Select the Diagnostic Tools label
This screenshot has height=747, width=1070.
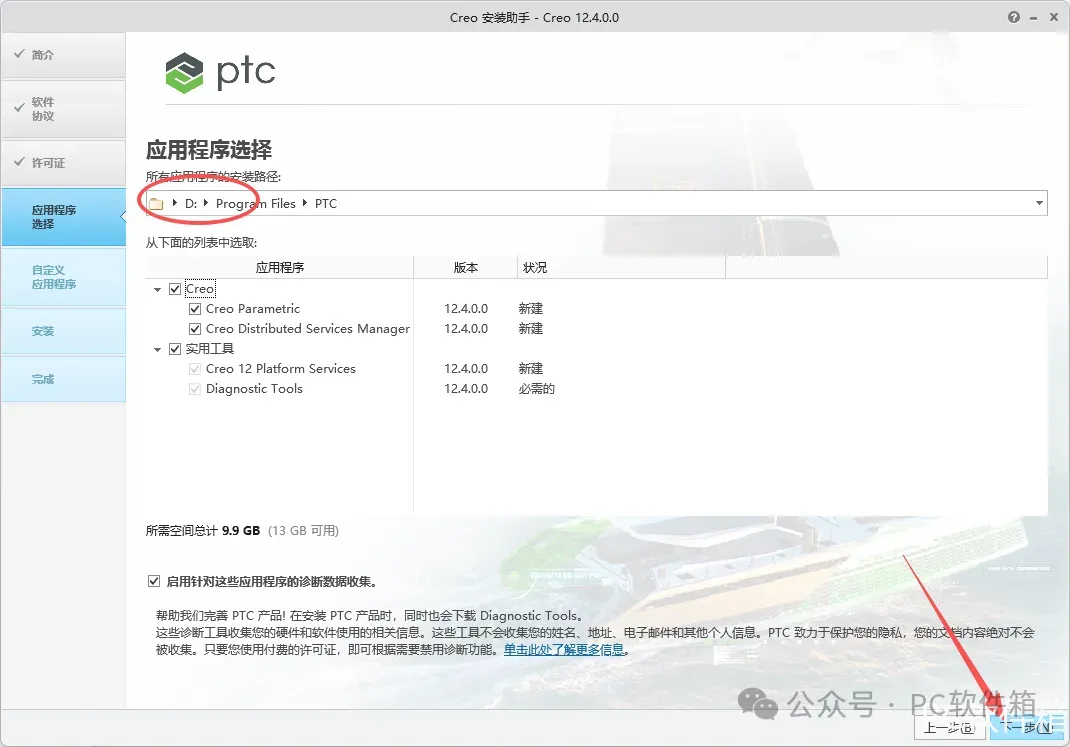(254, 389)
